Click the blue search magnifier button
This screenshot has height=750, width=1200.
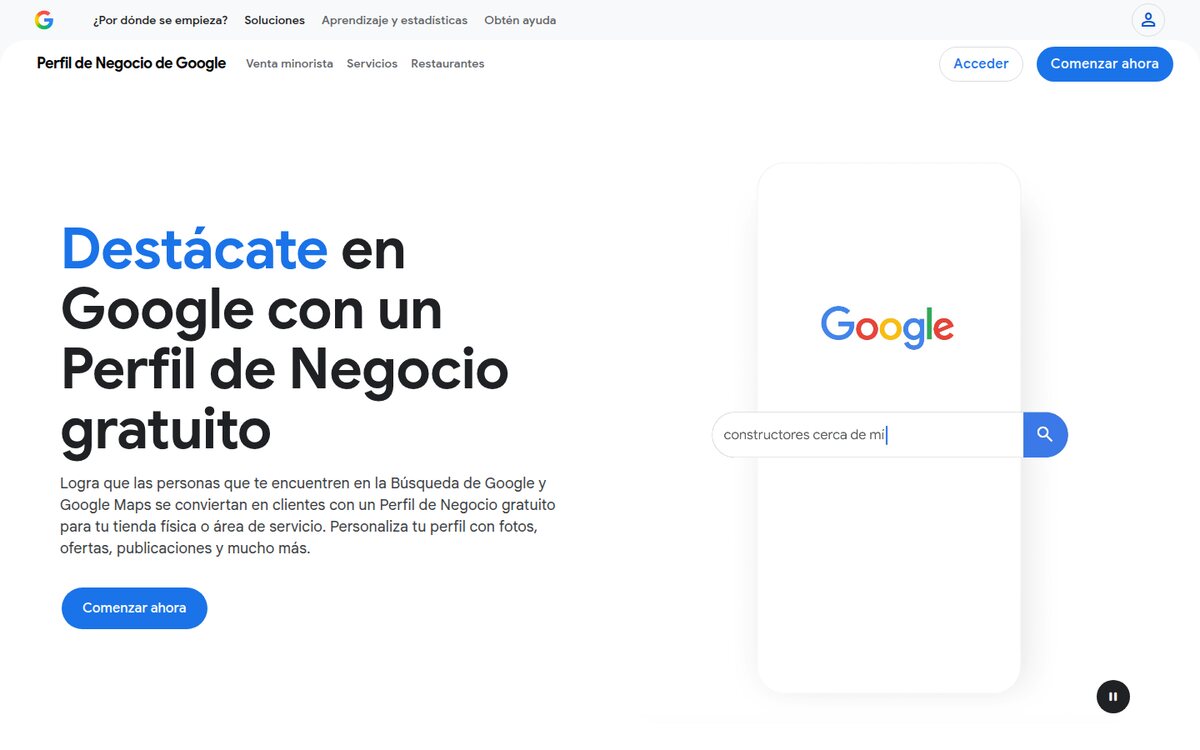[1045, 435]
